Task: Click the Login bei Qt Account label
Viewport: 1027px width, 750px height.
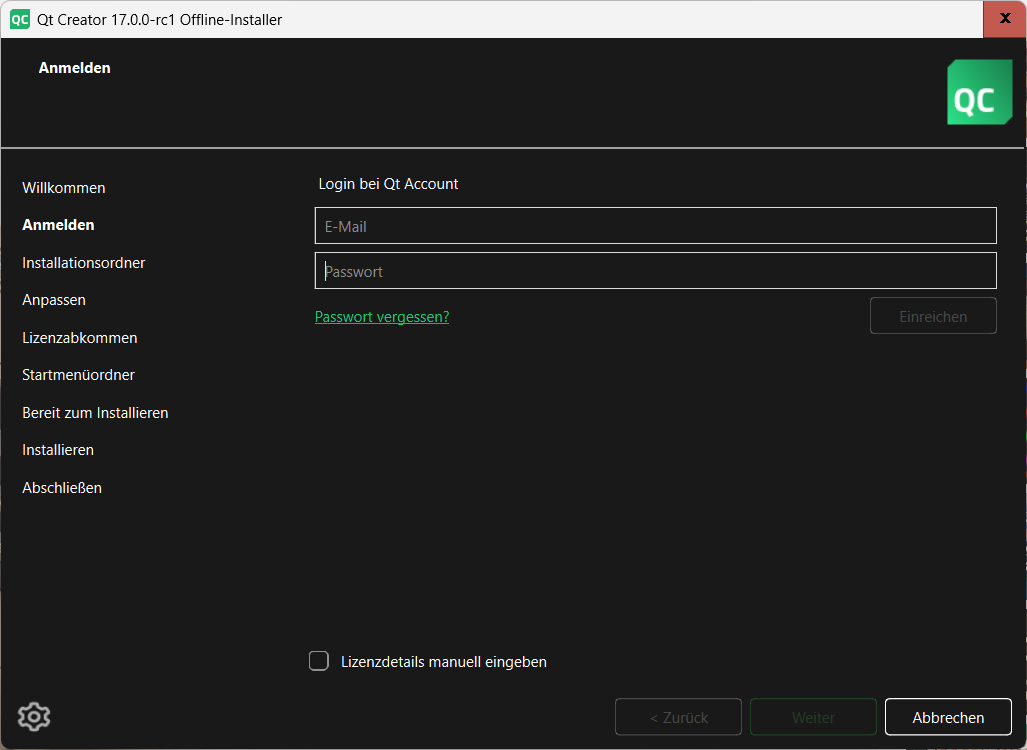Action: pyautogui.click(x=388, y=184)
